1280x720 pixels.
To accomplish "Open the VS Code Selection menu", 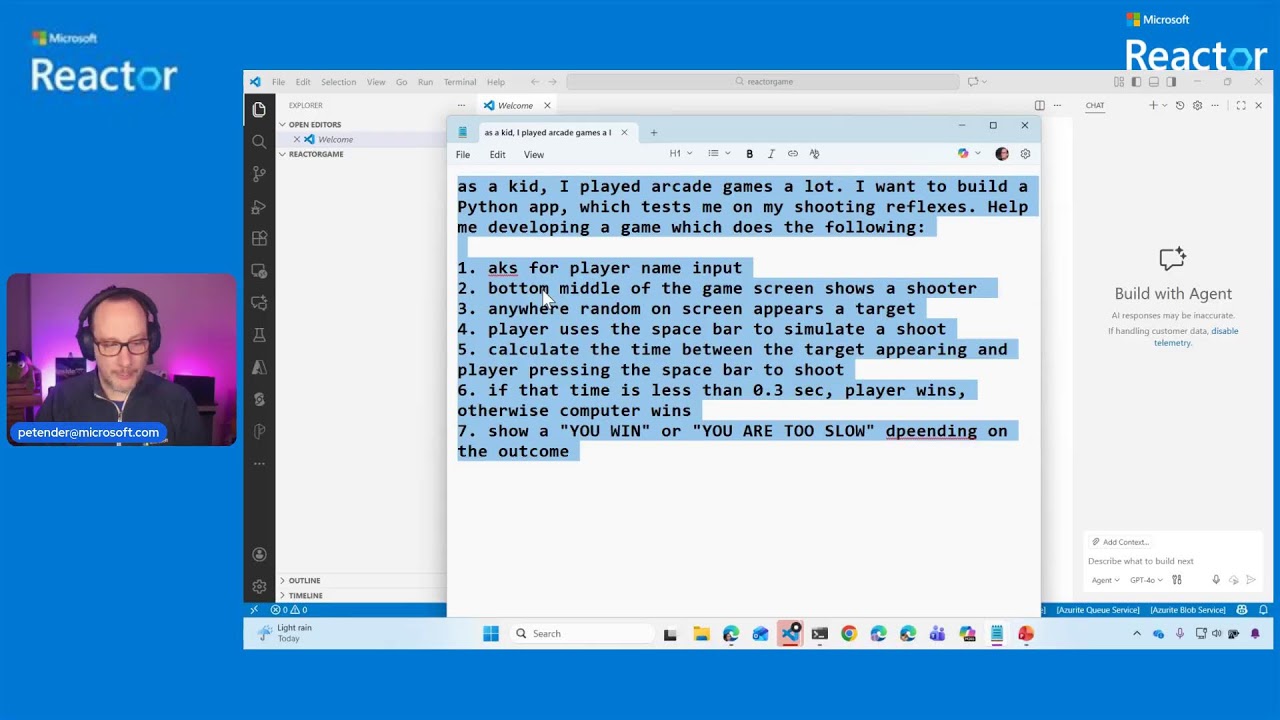I will tap(338, 82).
